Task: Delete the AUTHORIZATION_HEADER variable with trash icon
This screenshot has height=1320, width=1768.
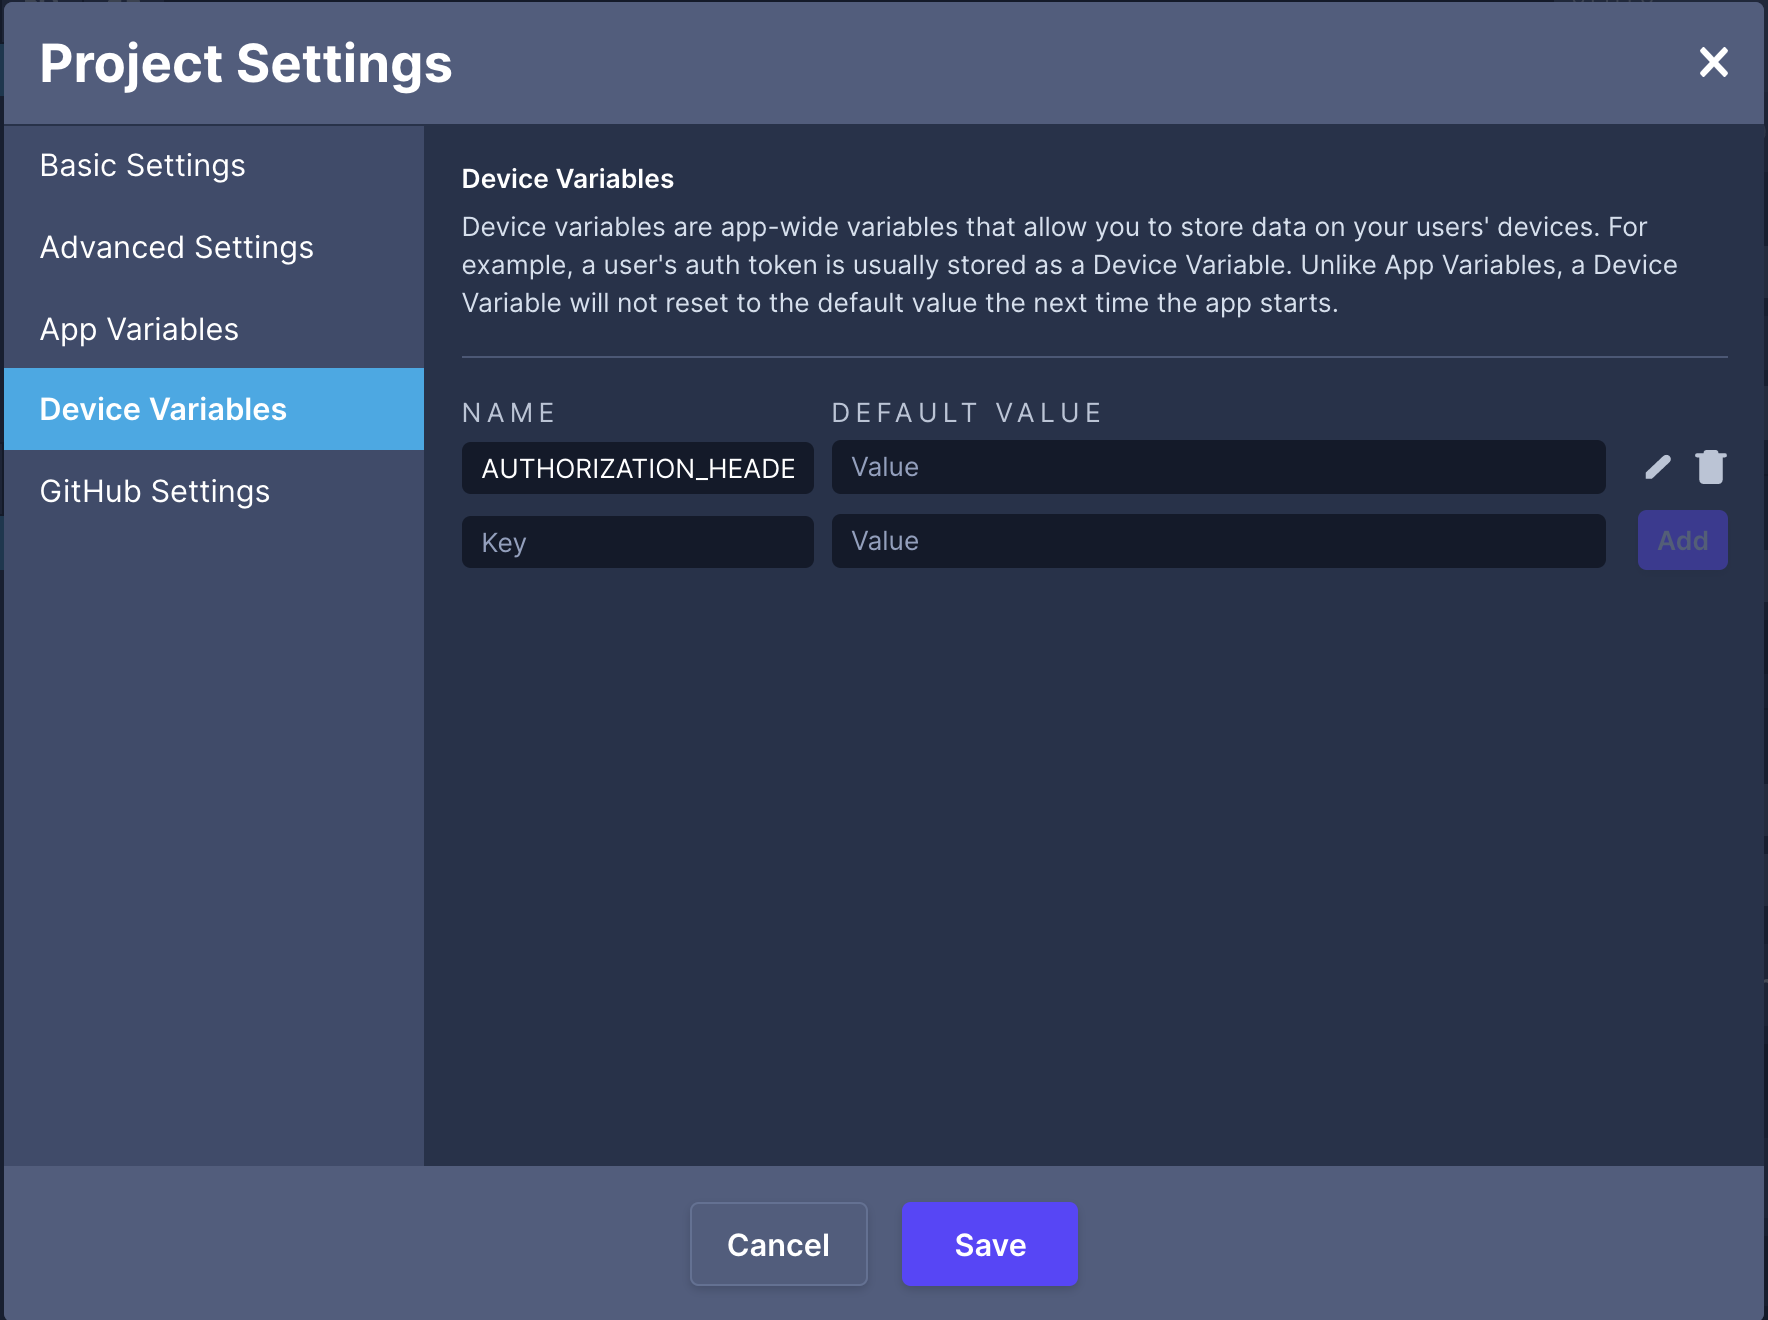Action: 1711,467
